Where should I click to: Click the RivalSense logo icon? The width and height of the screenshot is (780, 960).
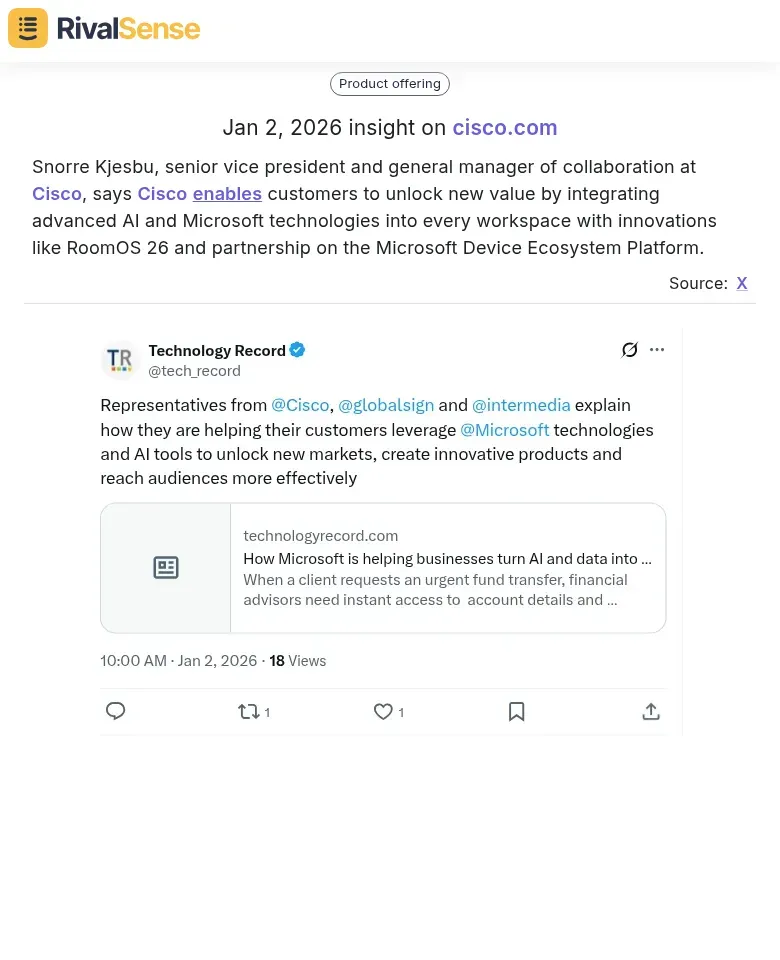coord(27,28)
